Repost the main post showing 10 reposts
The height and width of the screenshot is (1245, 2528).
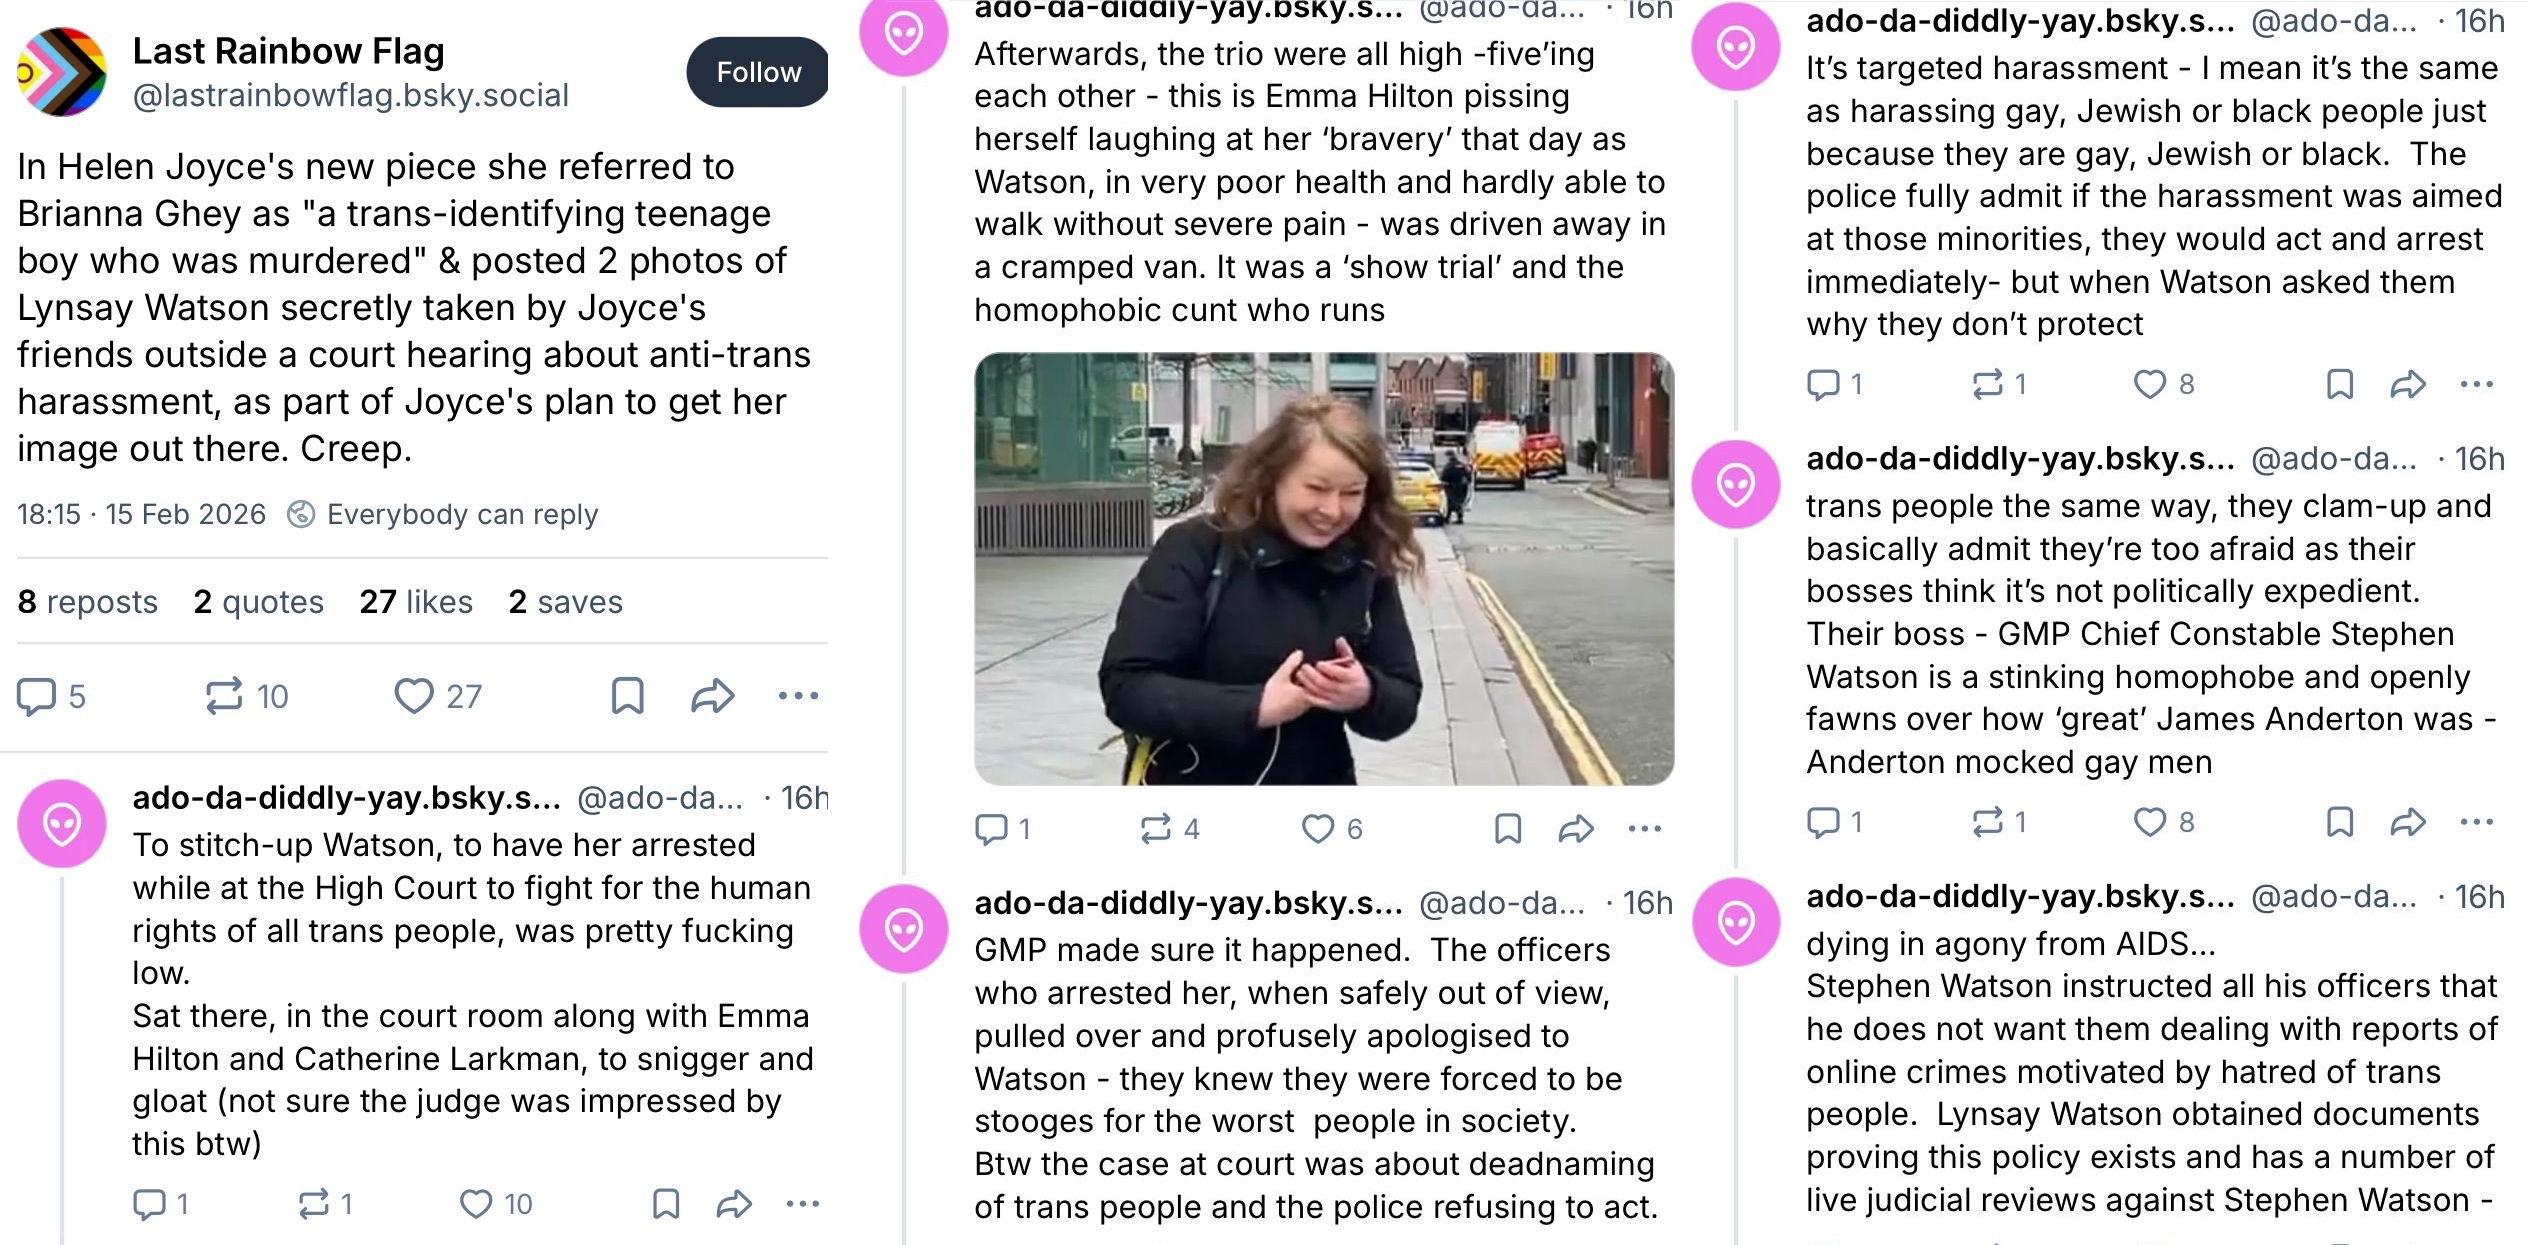click(224, 696)
